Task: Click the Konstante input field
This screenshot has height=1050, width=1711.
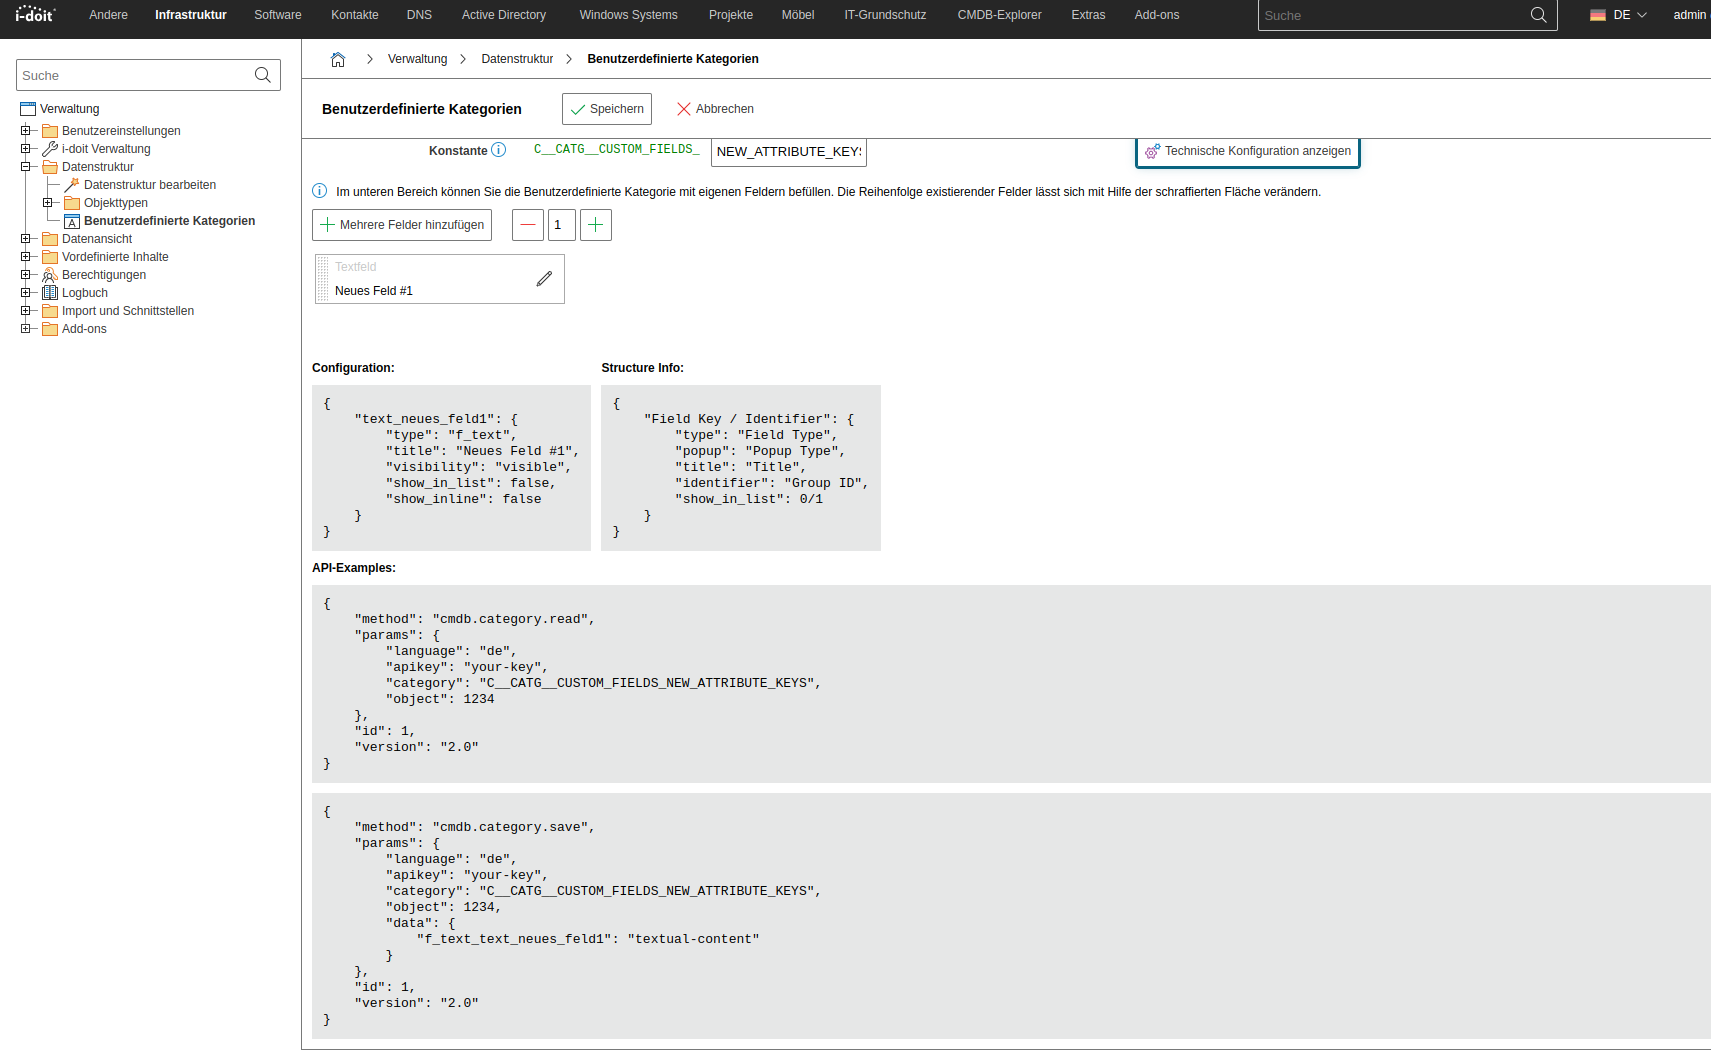Action: (x=788, y=152)
